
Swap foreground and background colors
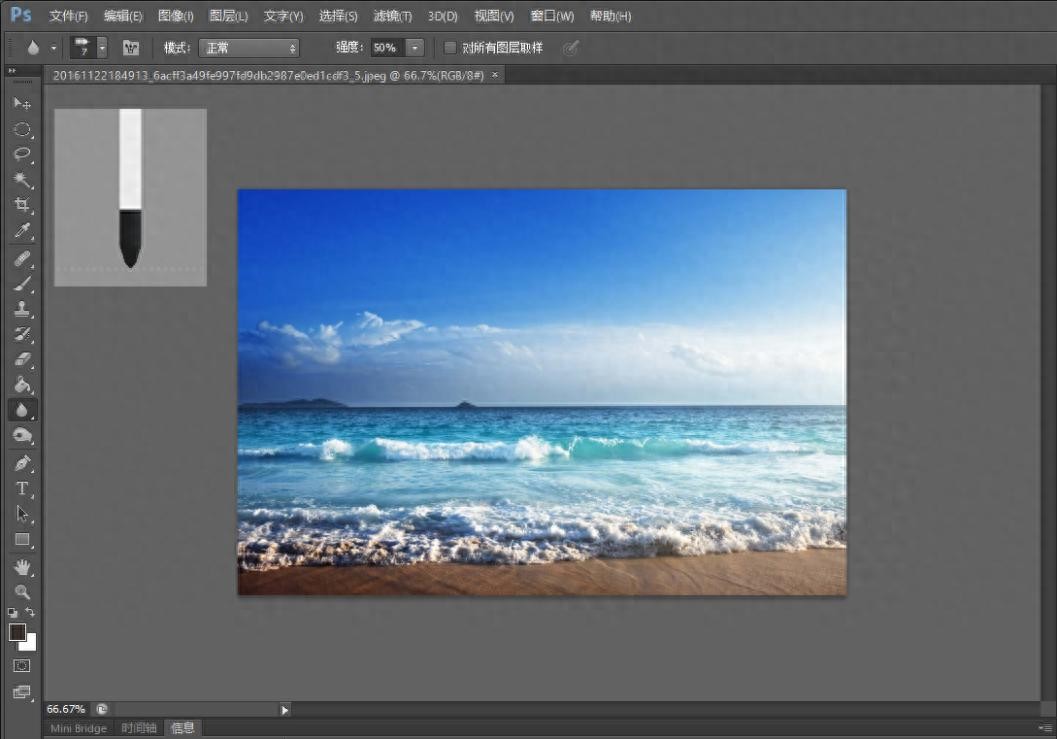(x=31, y=612)
